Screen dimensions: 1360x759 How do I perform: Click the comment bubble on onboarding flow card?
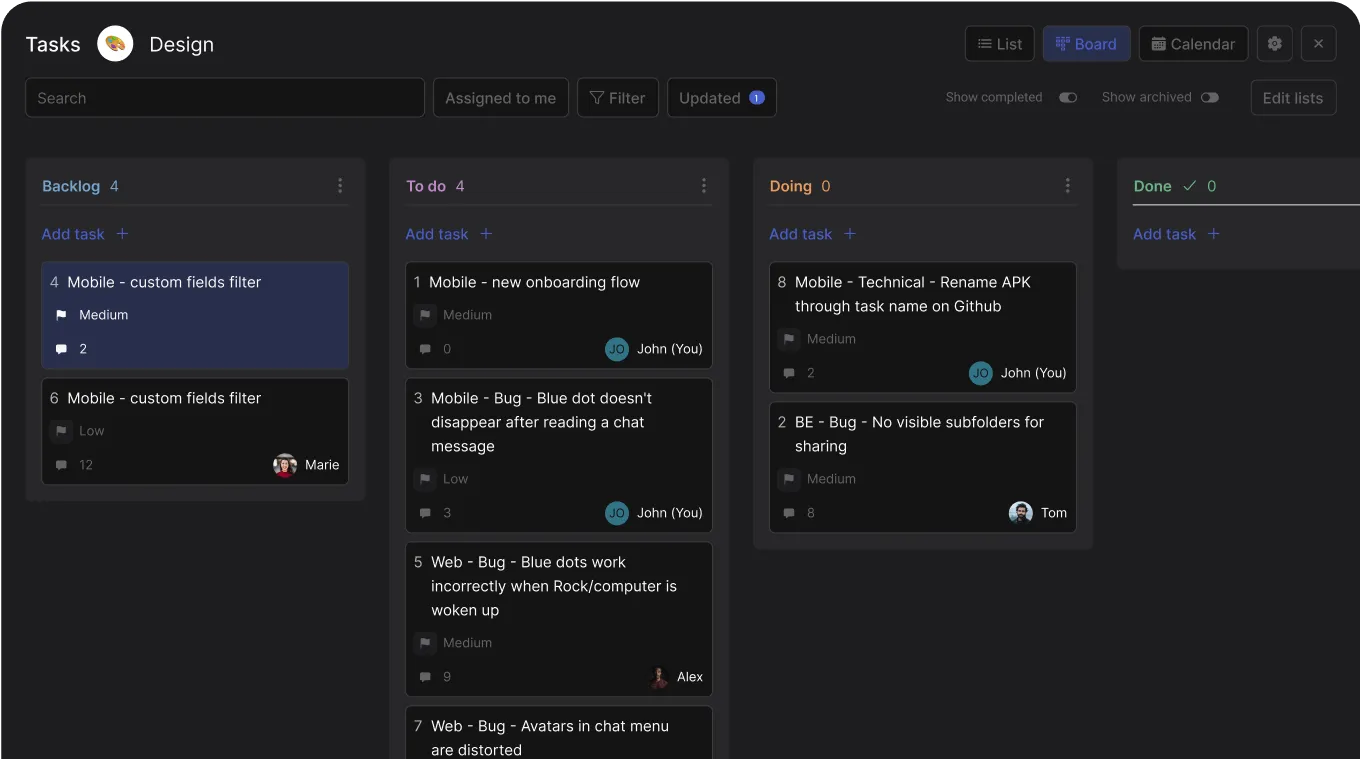pyautogui.click(x=424, y=348)
